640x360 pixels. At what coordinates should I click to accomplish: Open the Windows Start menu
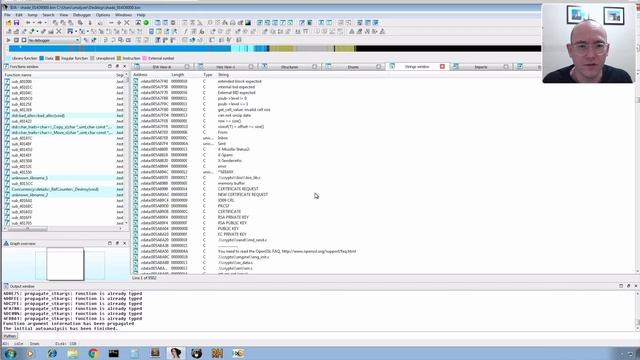[10, 353]
